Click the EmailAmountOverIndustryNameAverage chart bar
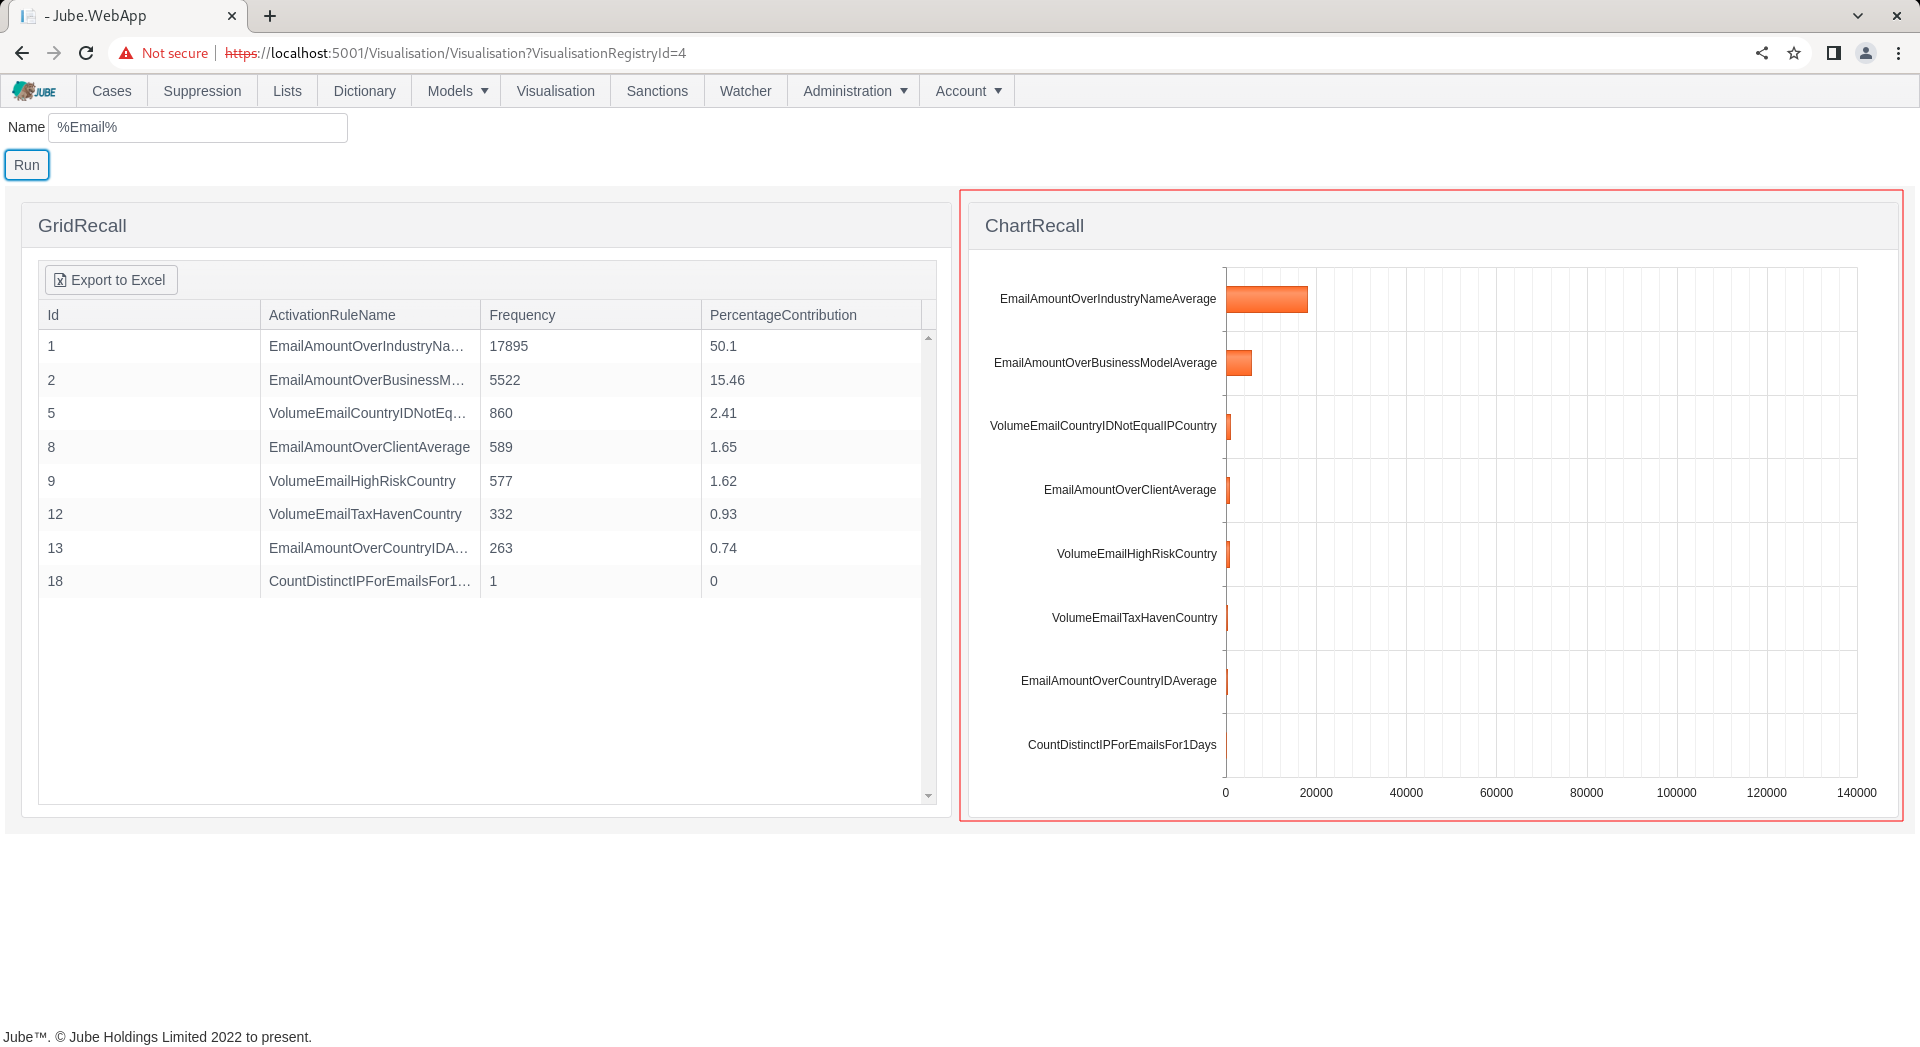The image size is (1920, 1047). (1267, 300)
